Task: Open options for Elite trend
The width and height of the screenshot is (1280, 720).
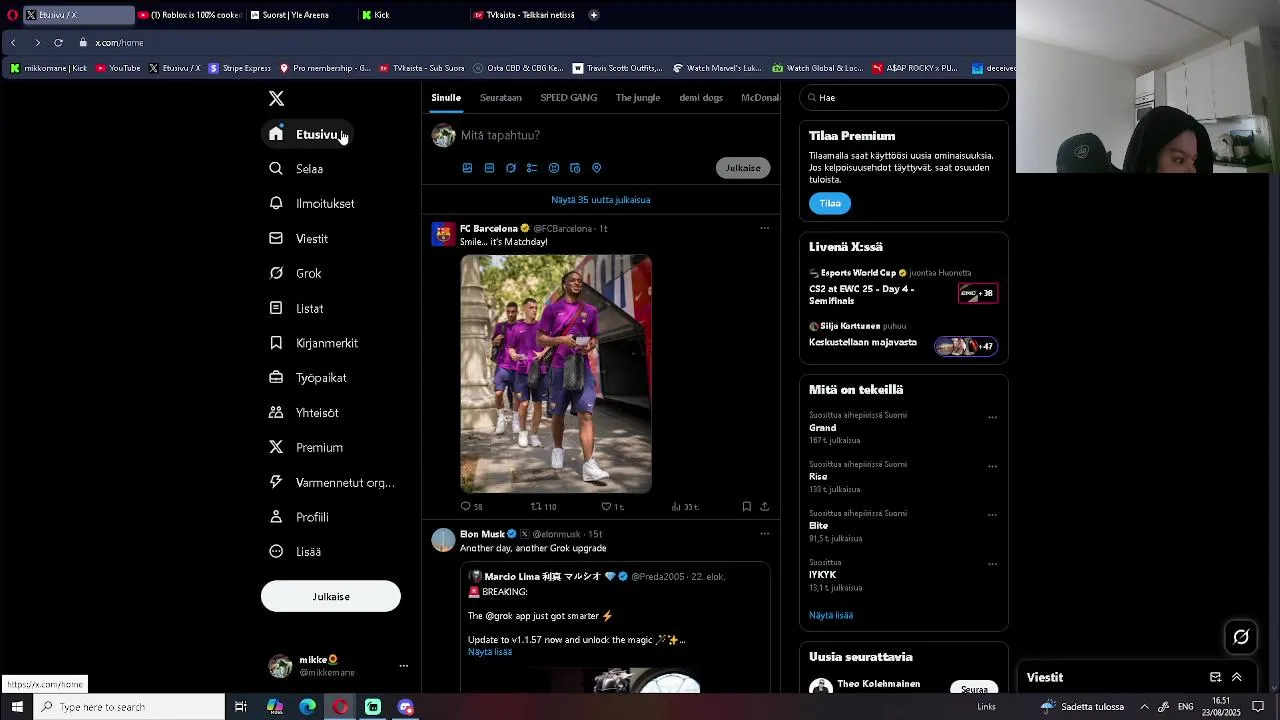Action: 993,515
